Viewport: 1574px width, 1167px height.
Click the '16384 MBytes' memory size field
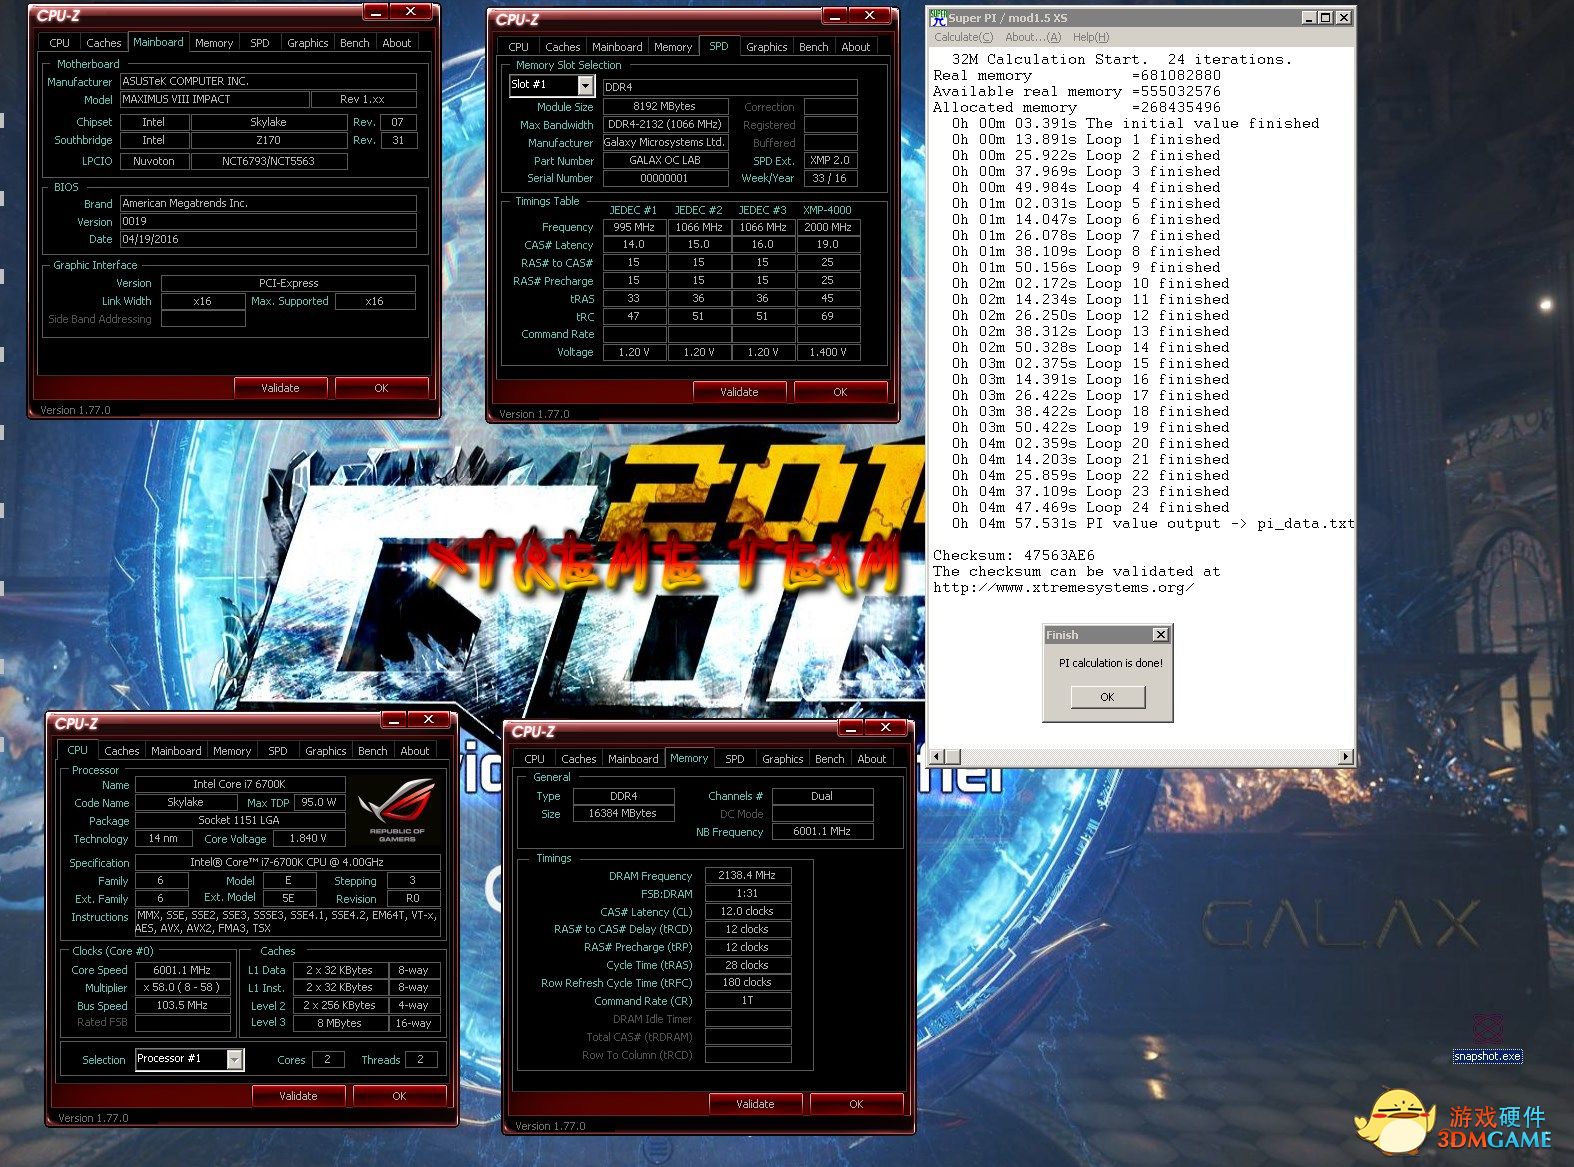(622, 814)
